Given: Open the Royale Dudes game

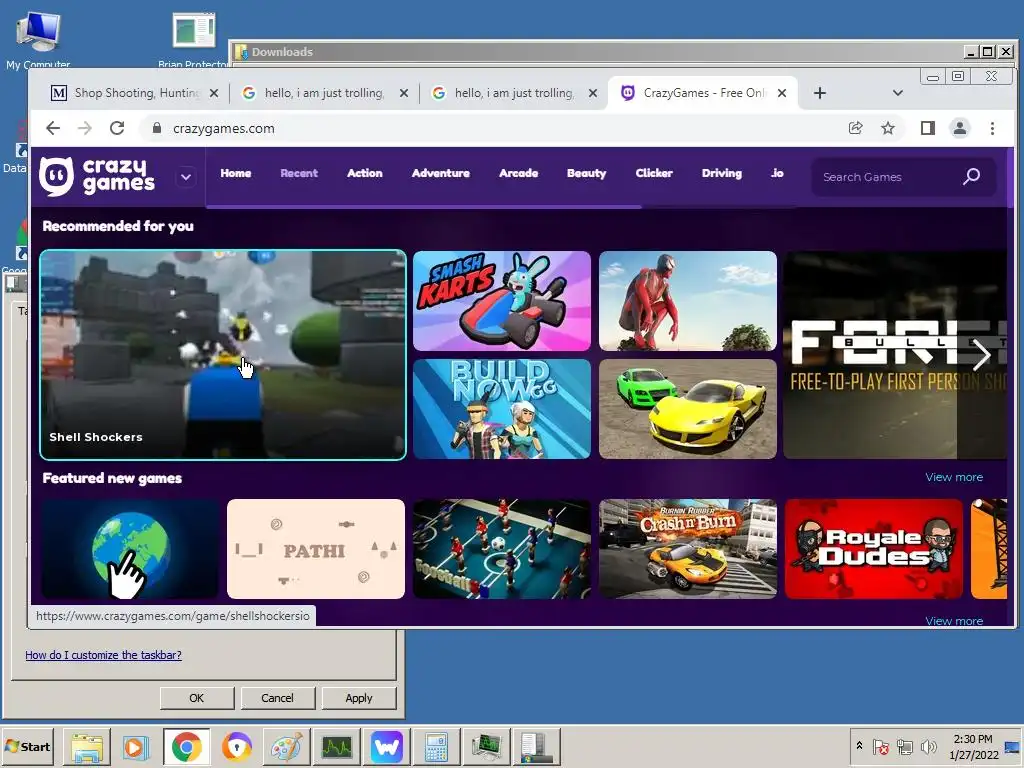Looking at the screenshot, I should point(874,549).
